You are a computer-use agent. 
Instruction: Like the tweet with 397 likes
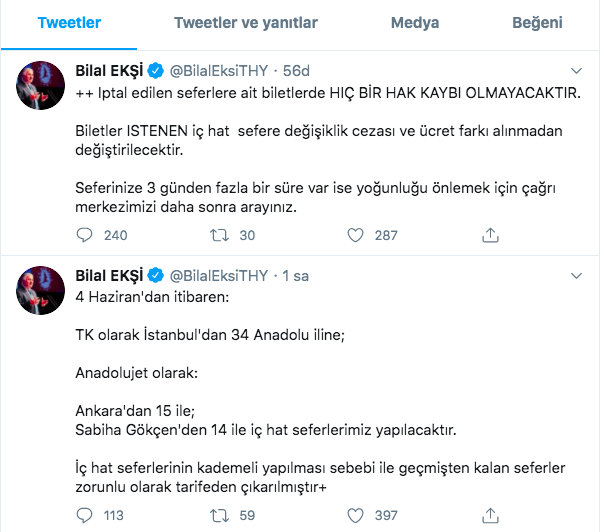click(354, 515)
